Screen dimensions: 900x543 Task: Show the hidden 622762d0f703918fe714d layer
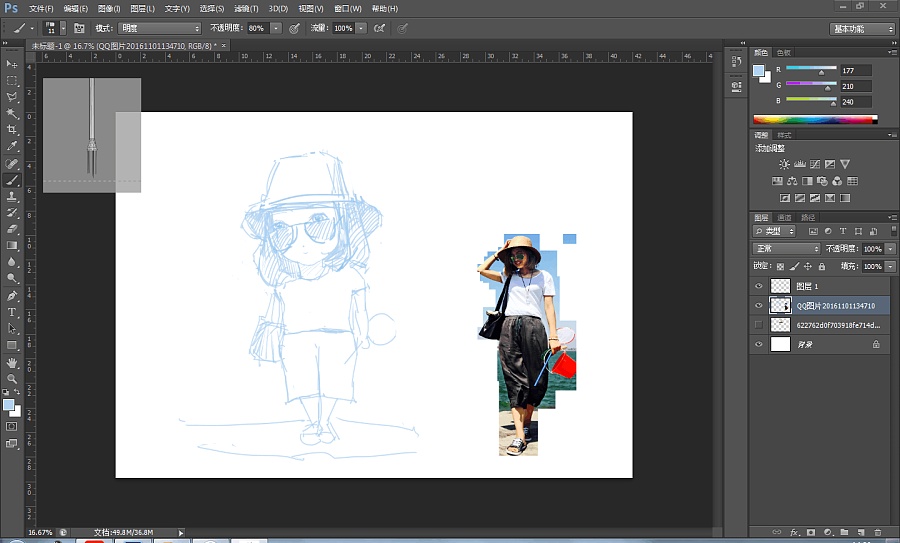coord(759,325)
